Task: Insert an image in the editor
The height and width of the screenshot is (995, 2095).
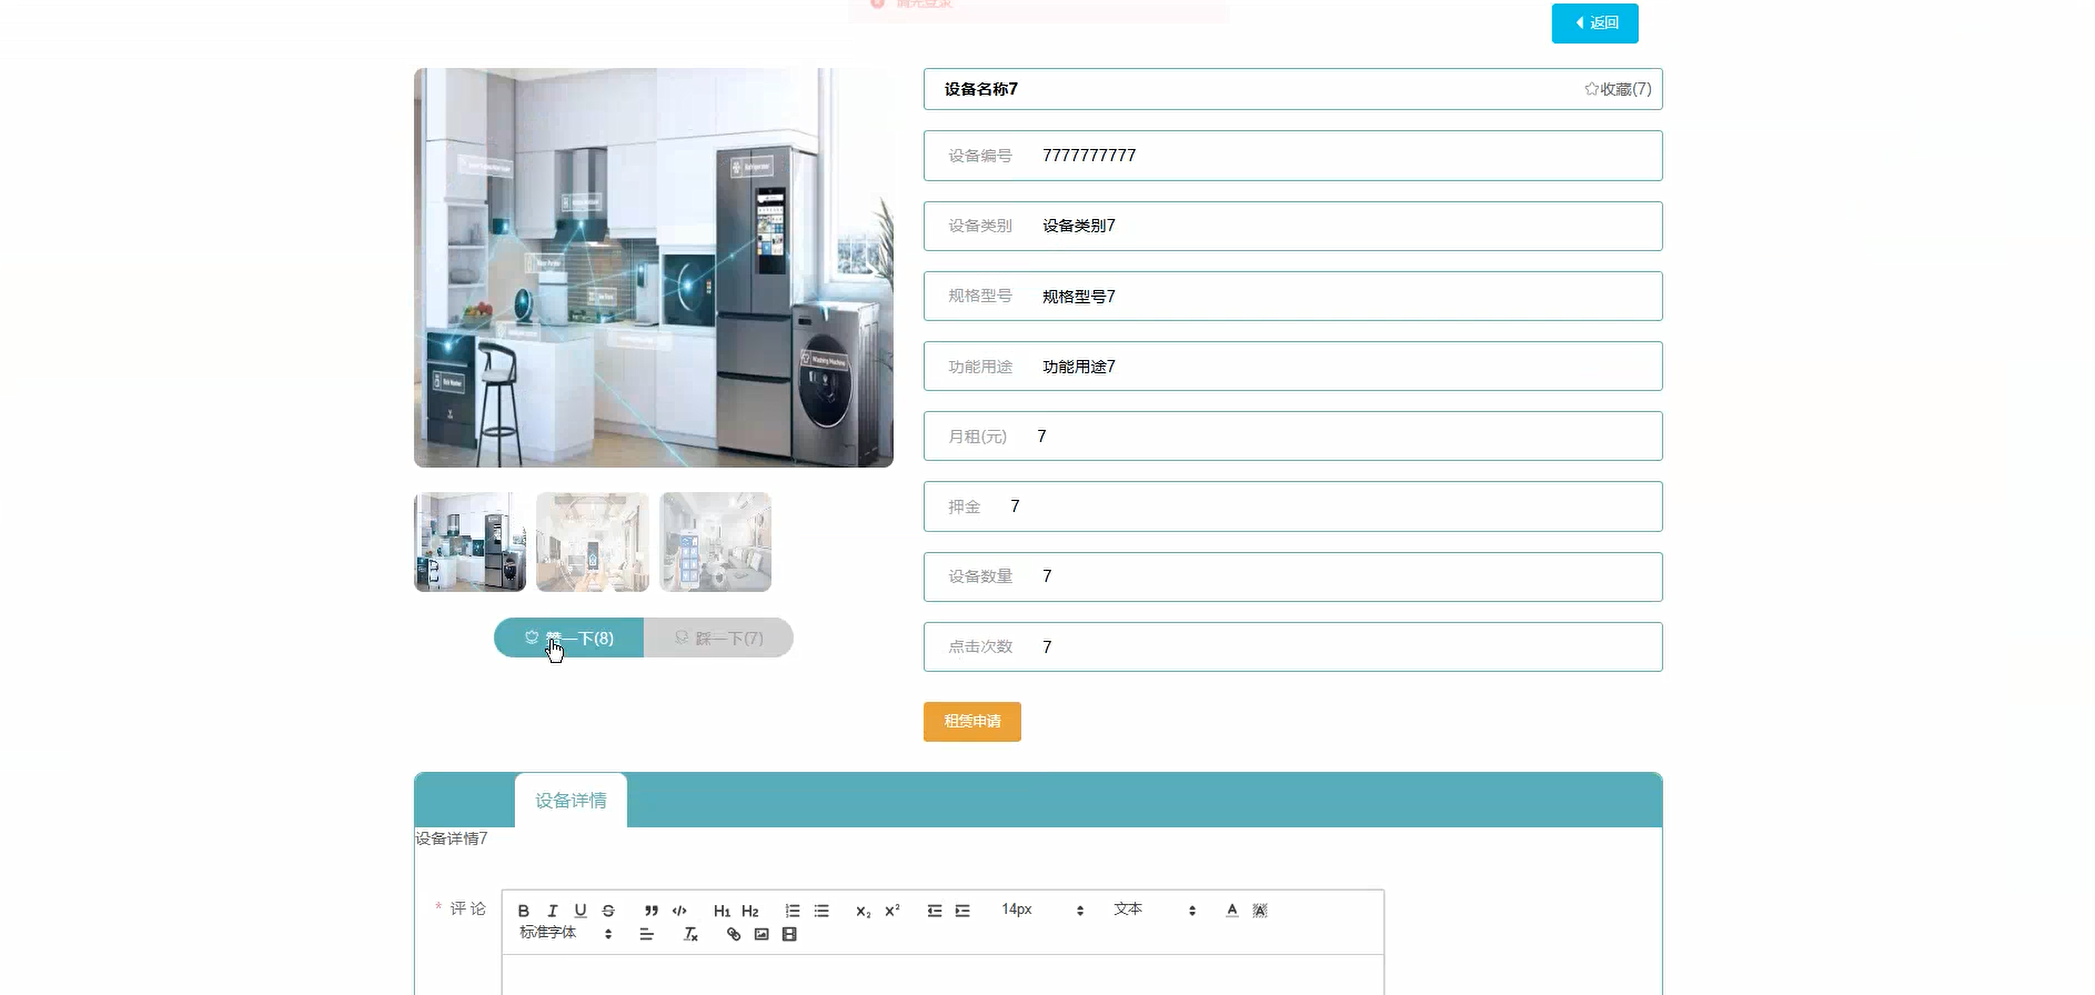Action: coord(761,934)
